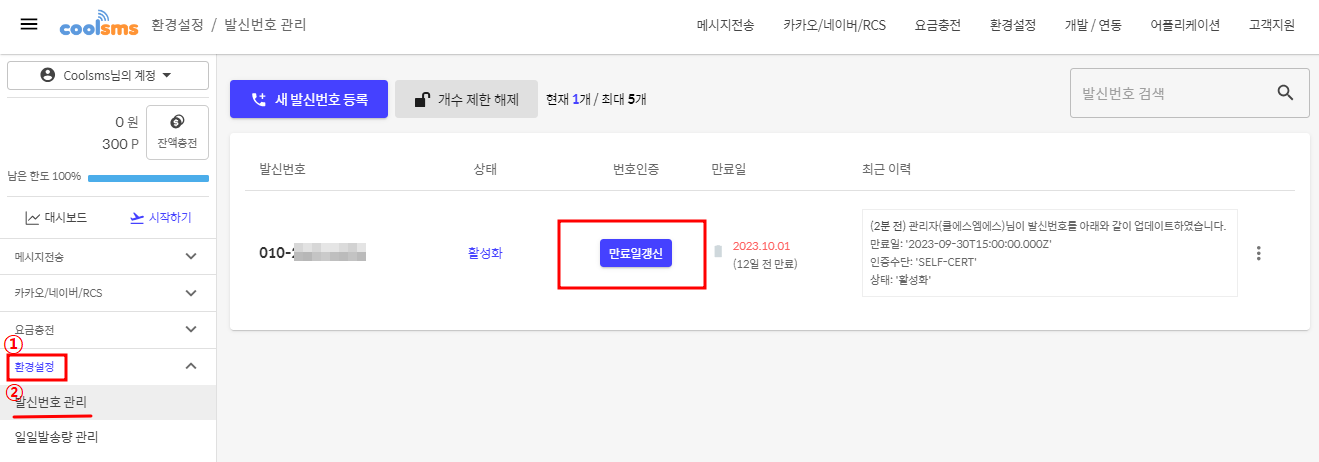Screen dimensions: 1319x462
Task: Click the 개수 제한 해제 button
Action: (466, 99)
